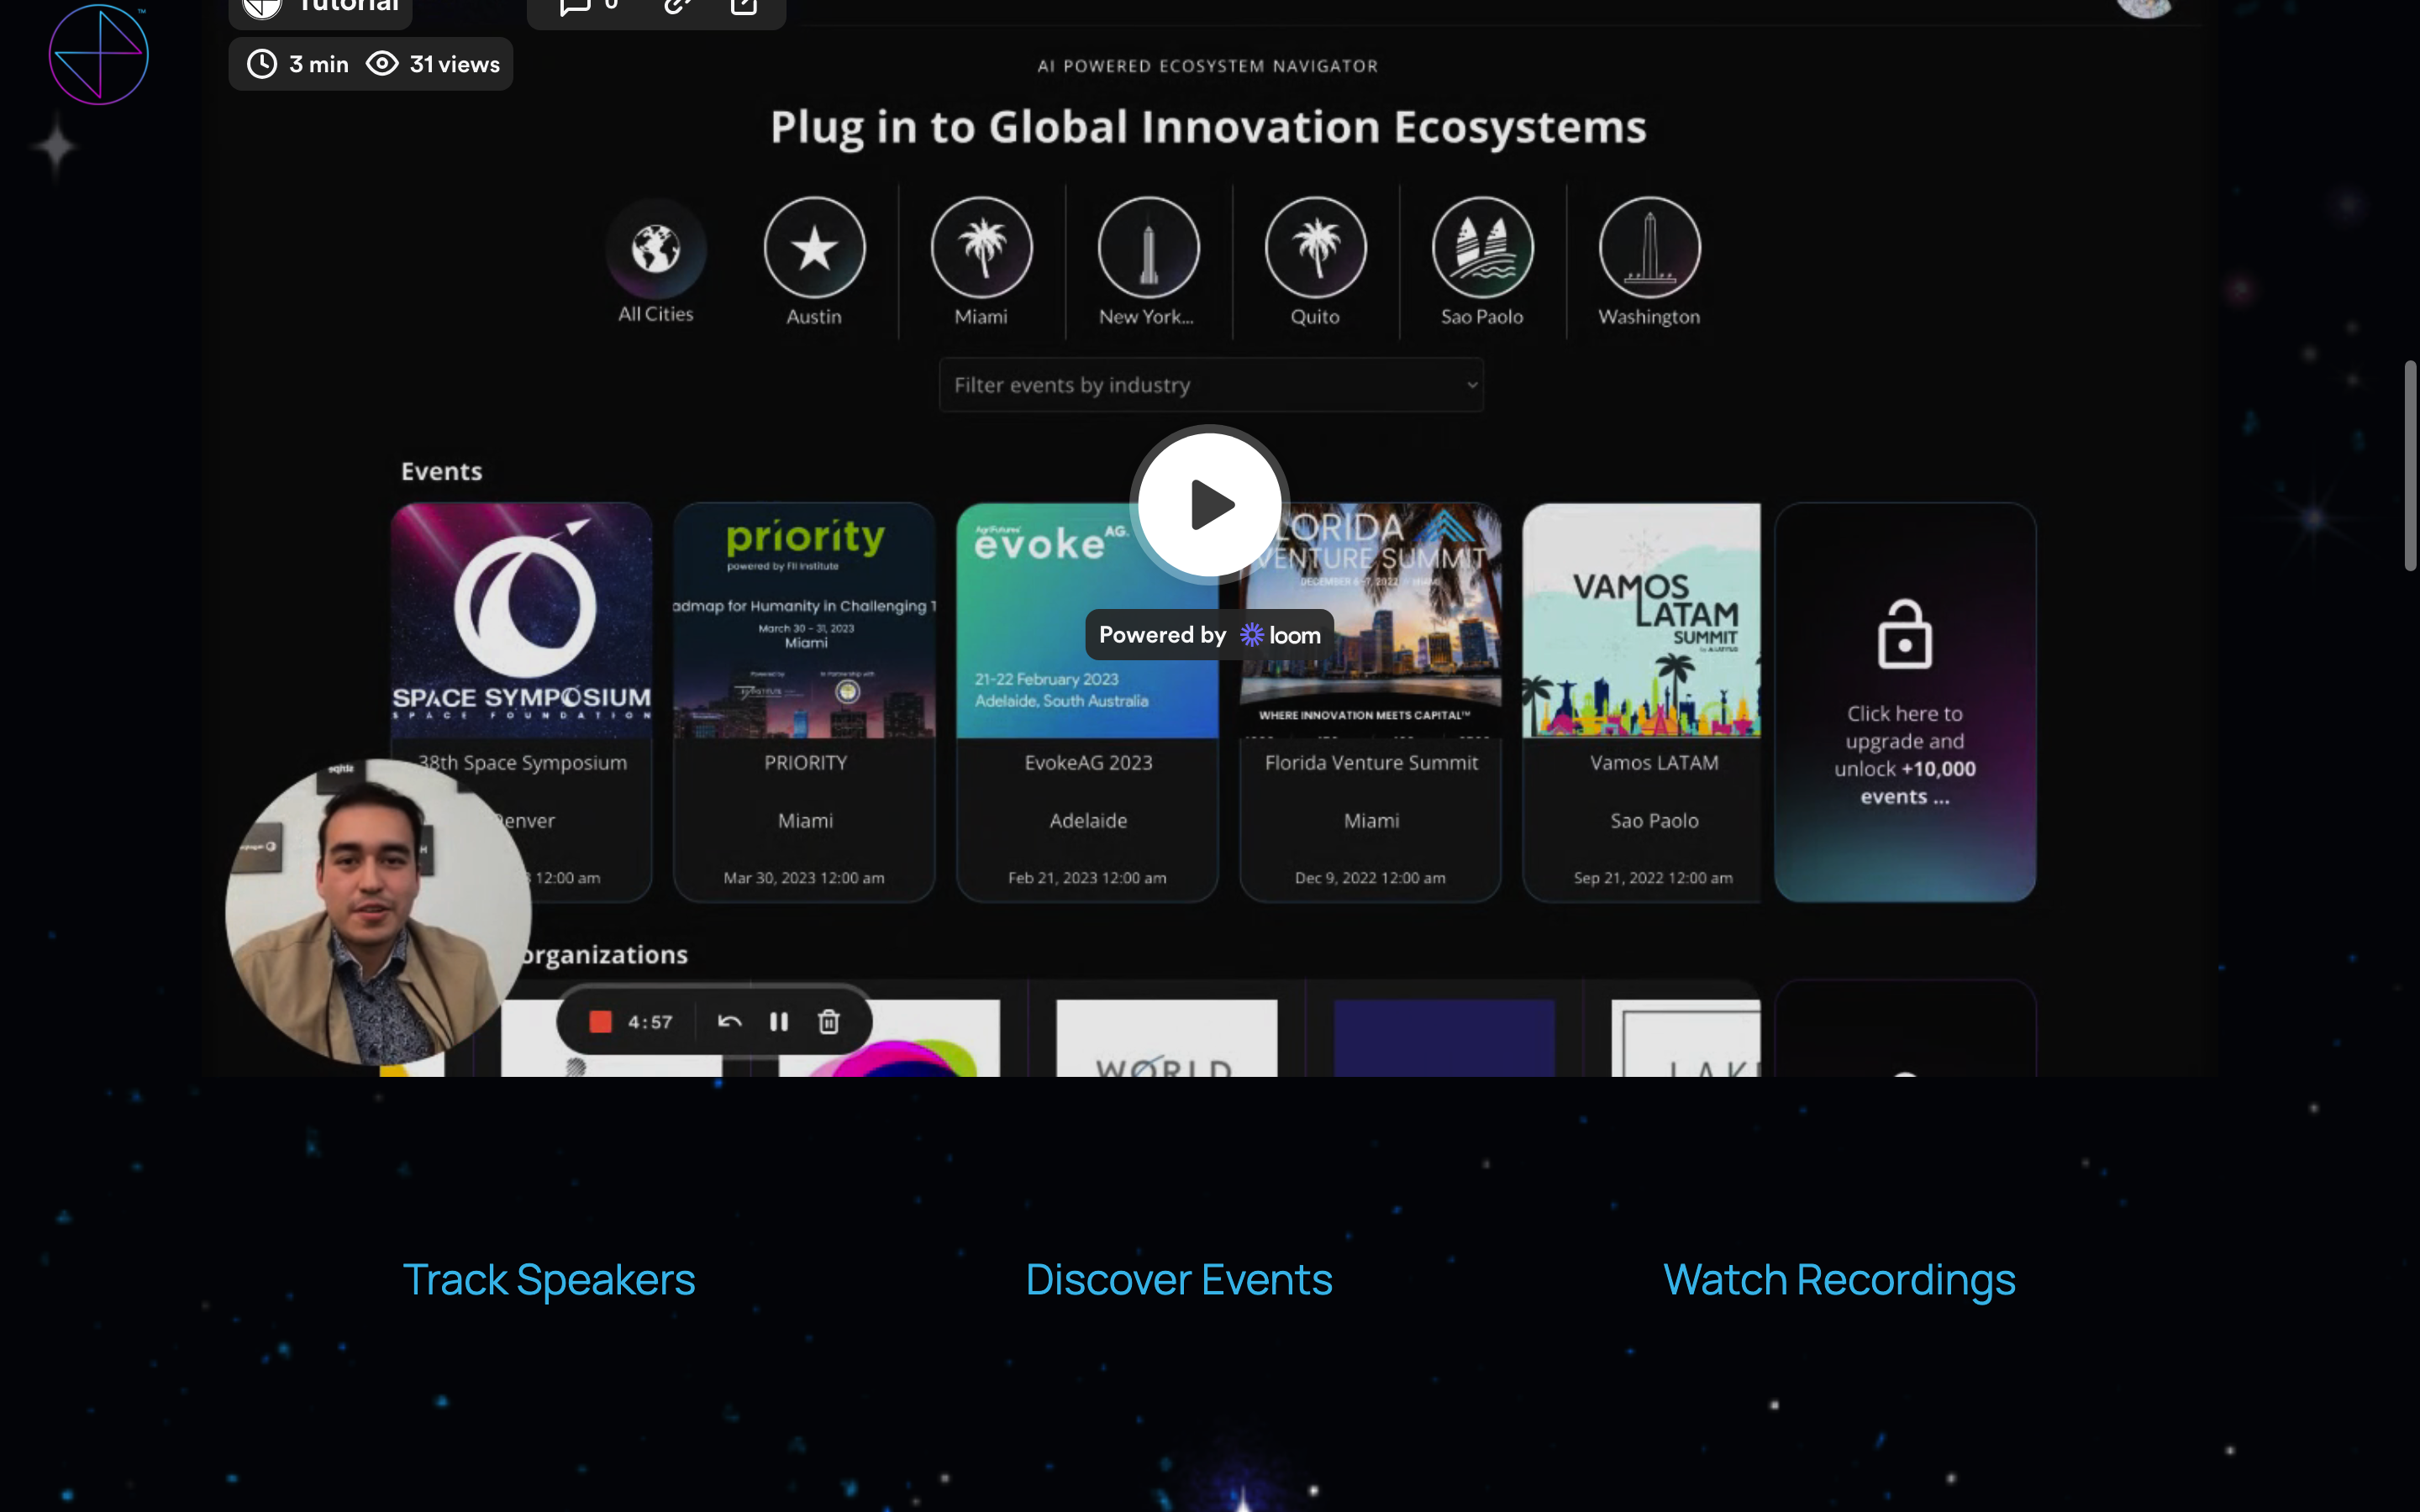Screen dimensions: 2420x1512
Task: Pause the recording in the control bar
Action: [779, 1022]
